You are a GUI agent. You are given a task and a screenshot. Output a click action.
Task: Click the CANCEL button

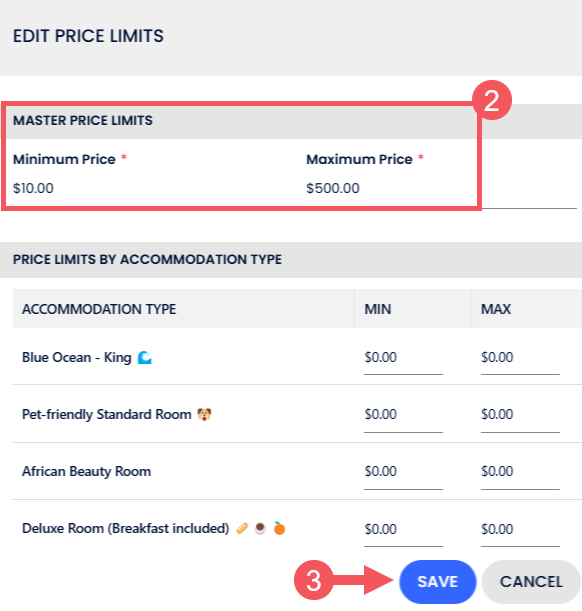coord(531,581)
